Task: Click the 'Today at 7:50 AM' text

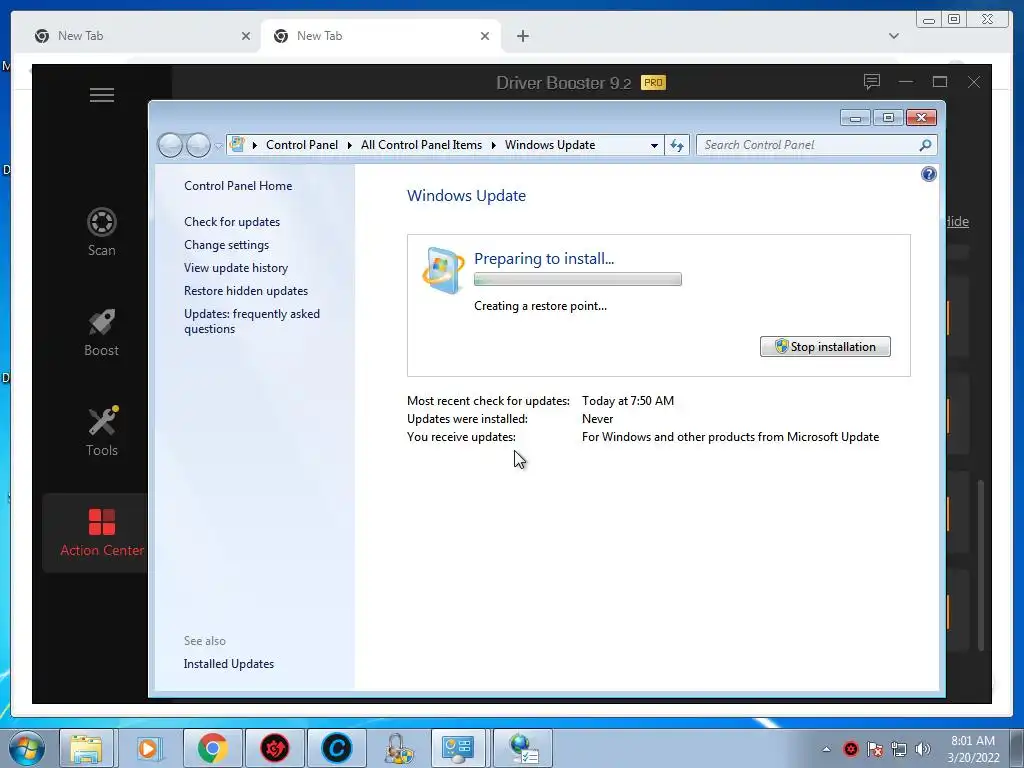Action: (628, 401)
